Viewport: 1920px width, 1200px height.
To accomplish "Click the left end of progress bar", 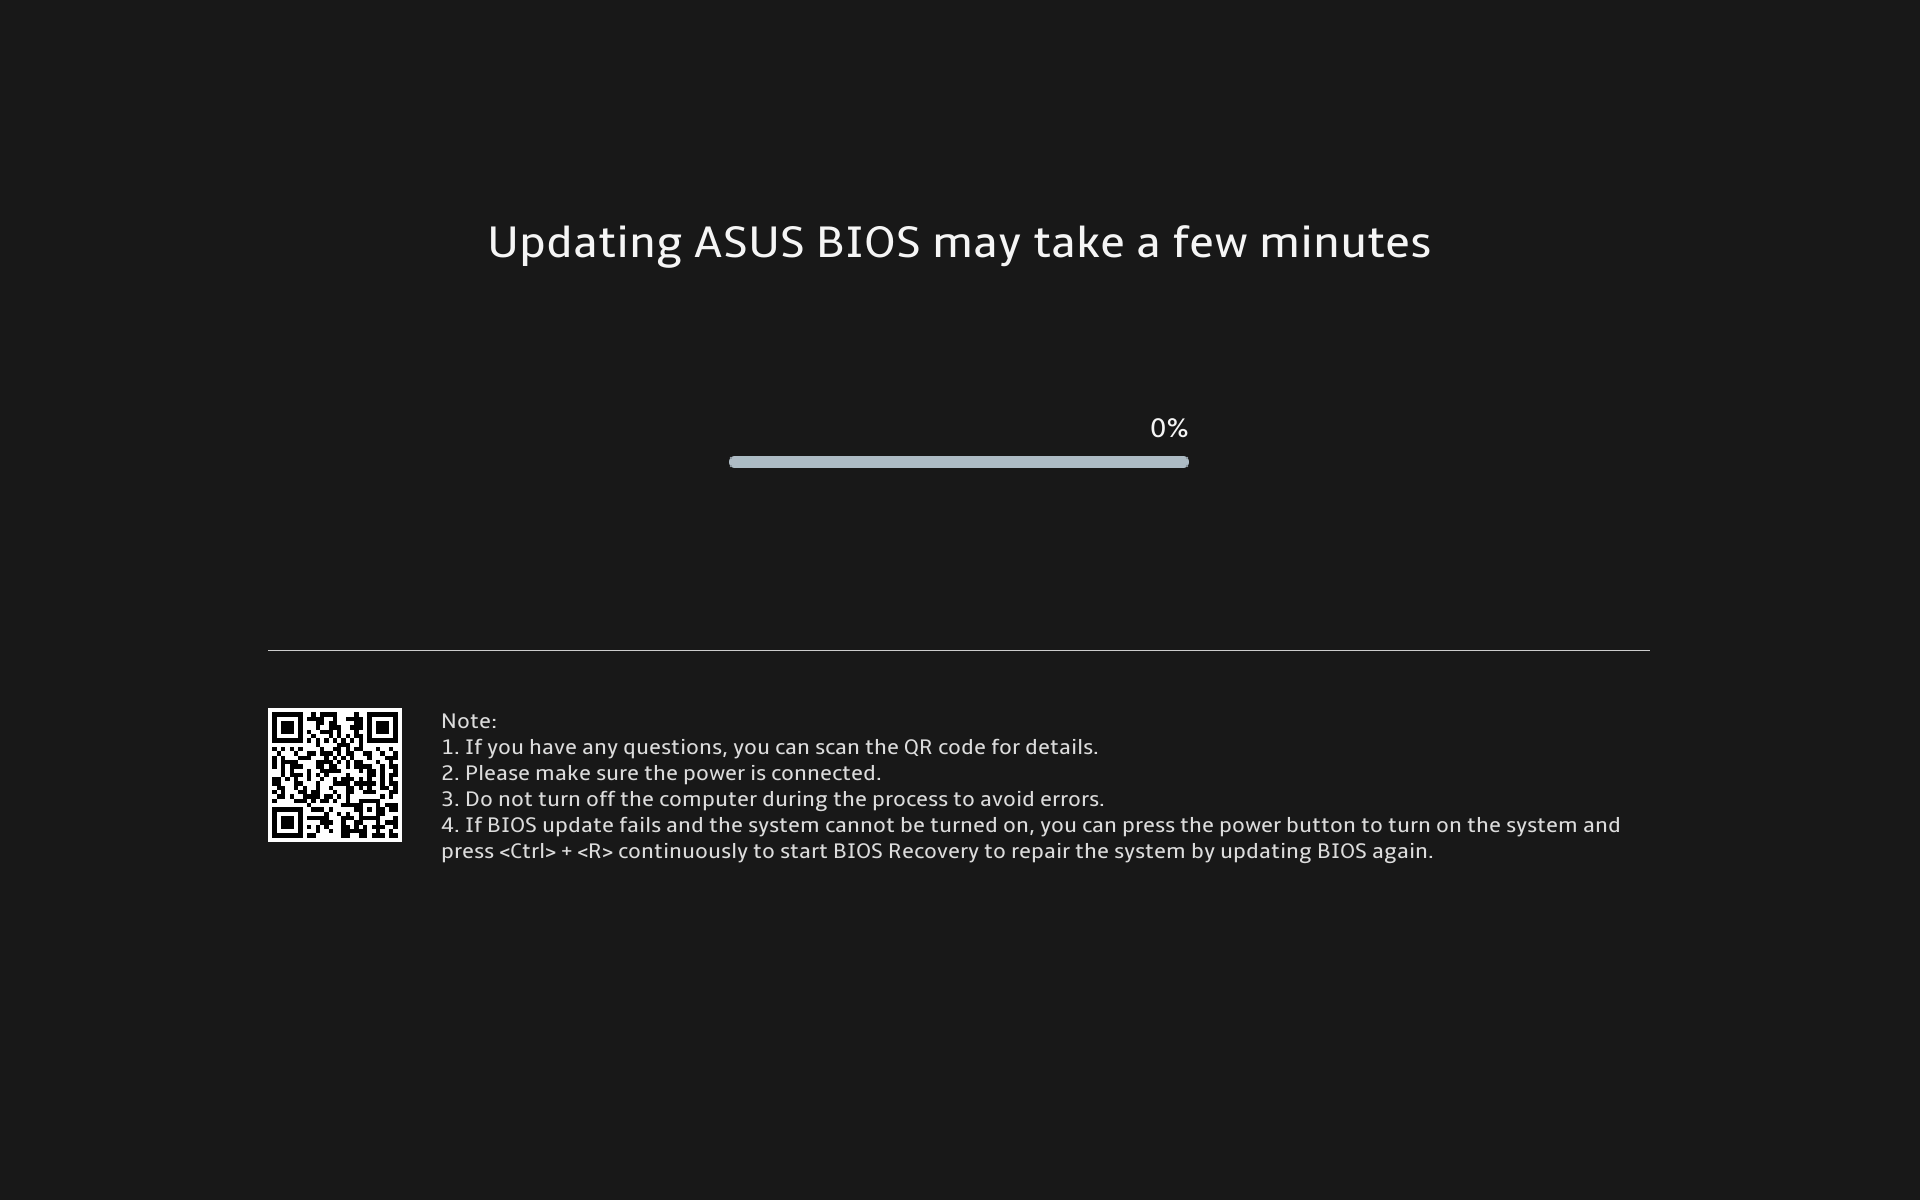I will tap(735, 462).
